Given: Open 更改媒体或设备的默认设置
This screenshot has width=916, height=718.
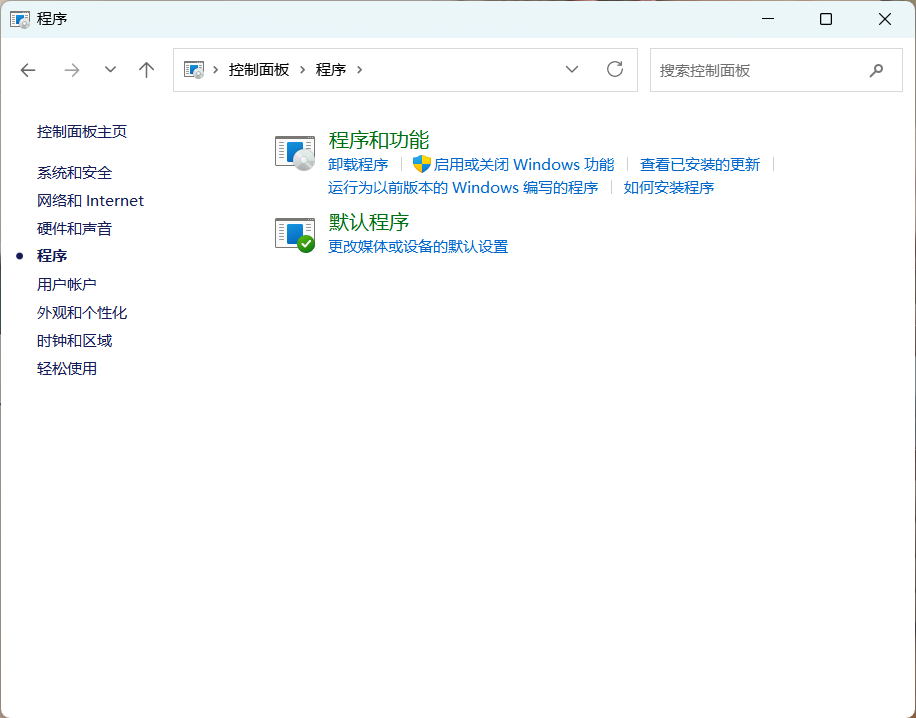Looking at the screenshot, I should point(418,247).
